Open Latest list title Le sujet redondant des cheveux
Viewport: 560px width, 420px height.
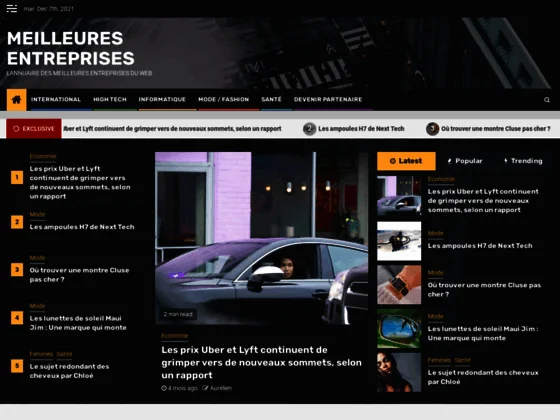[x=483, y=377]
